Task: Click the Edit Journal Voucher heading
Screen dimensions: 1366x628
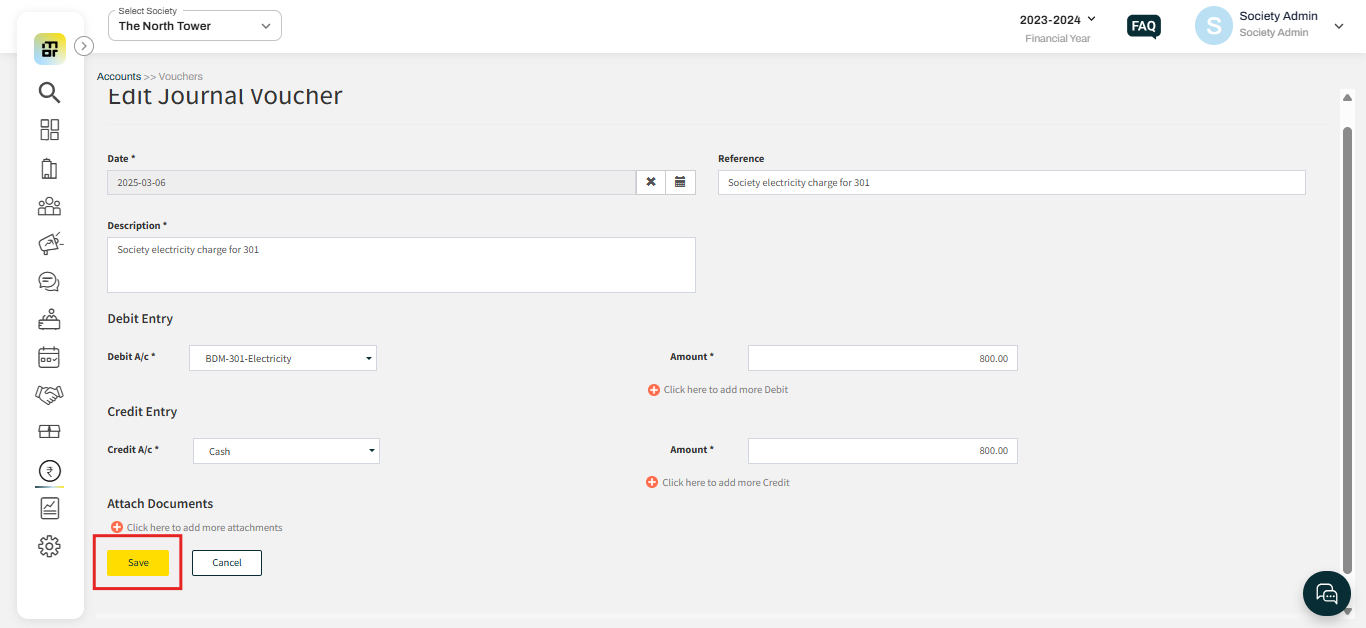Action: tap(225, 96)
